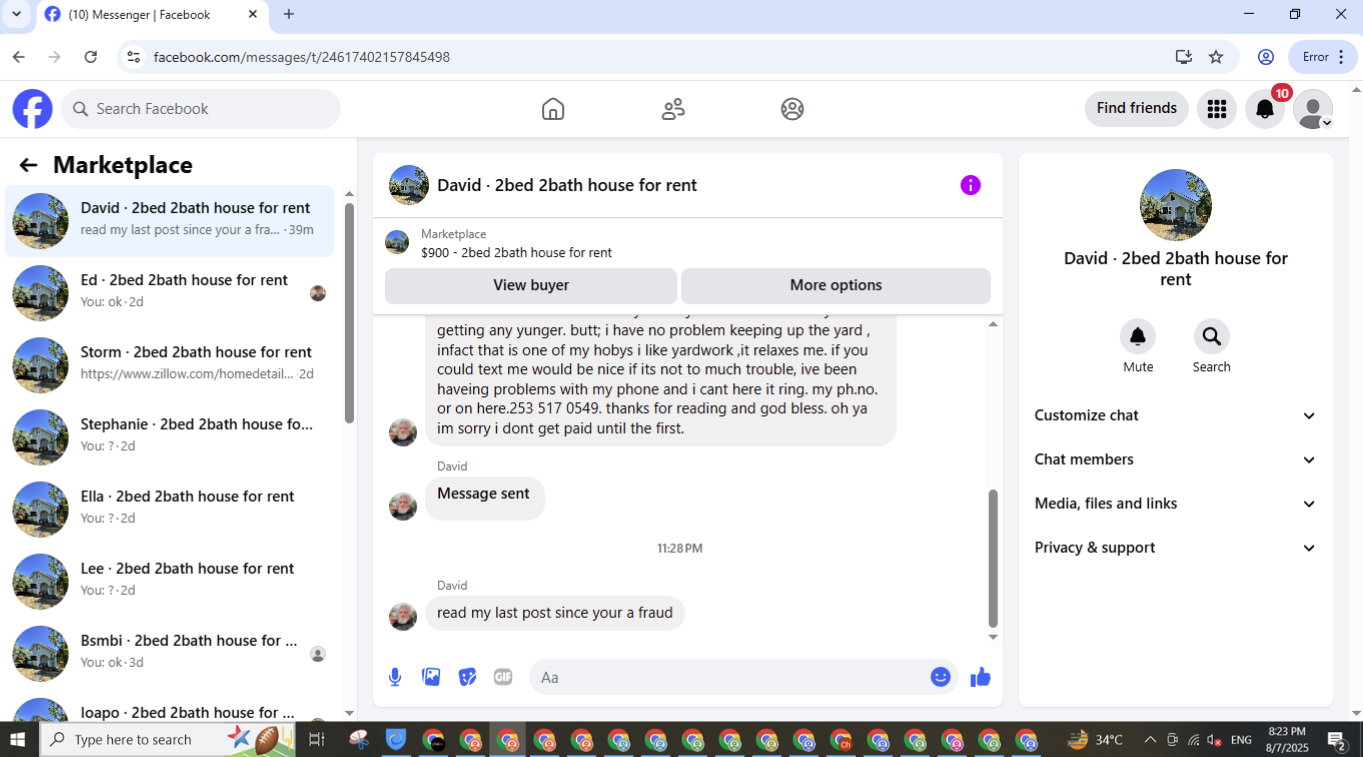Click the chat messages scrollbar thumb

(x=993, y=558)
